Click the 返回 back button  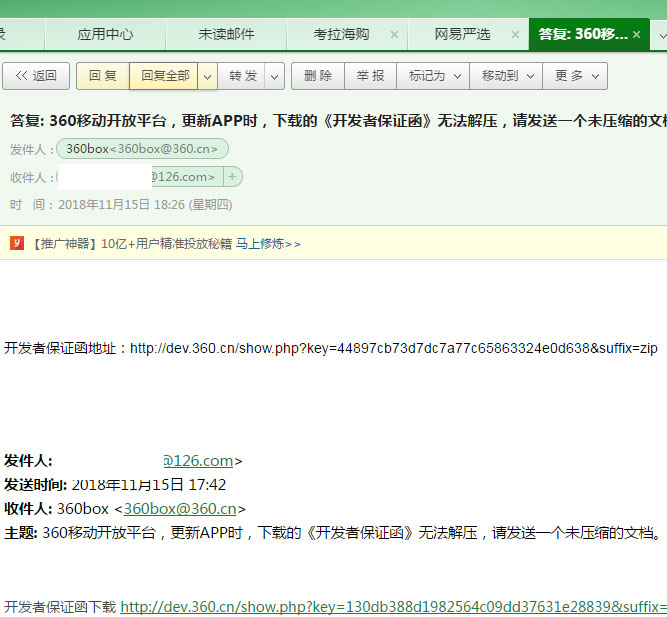[36, 76]
